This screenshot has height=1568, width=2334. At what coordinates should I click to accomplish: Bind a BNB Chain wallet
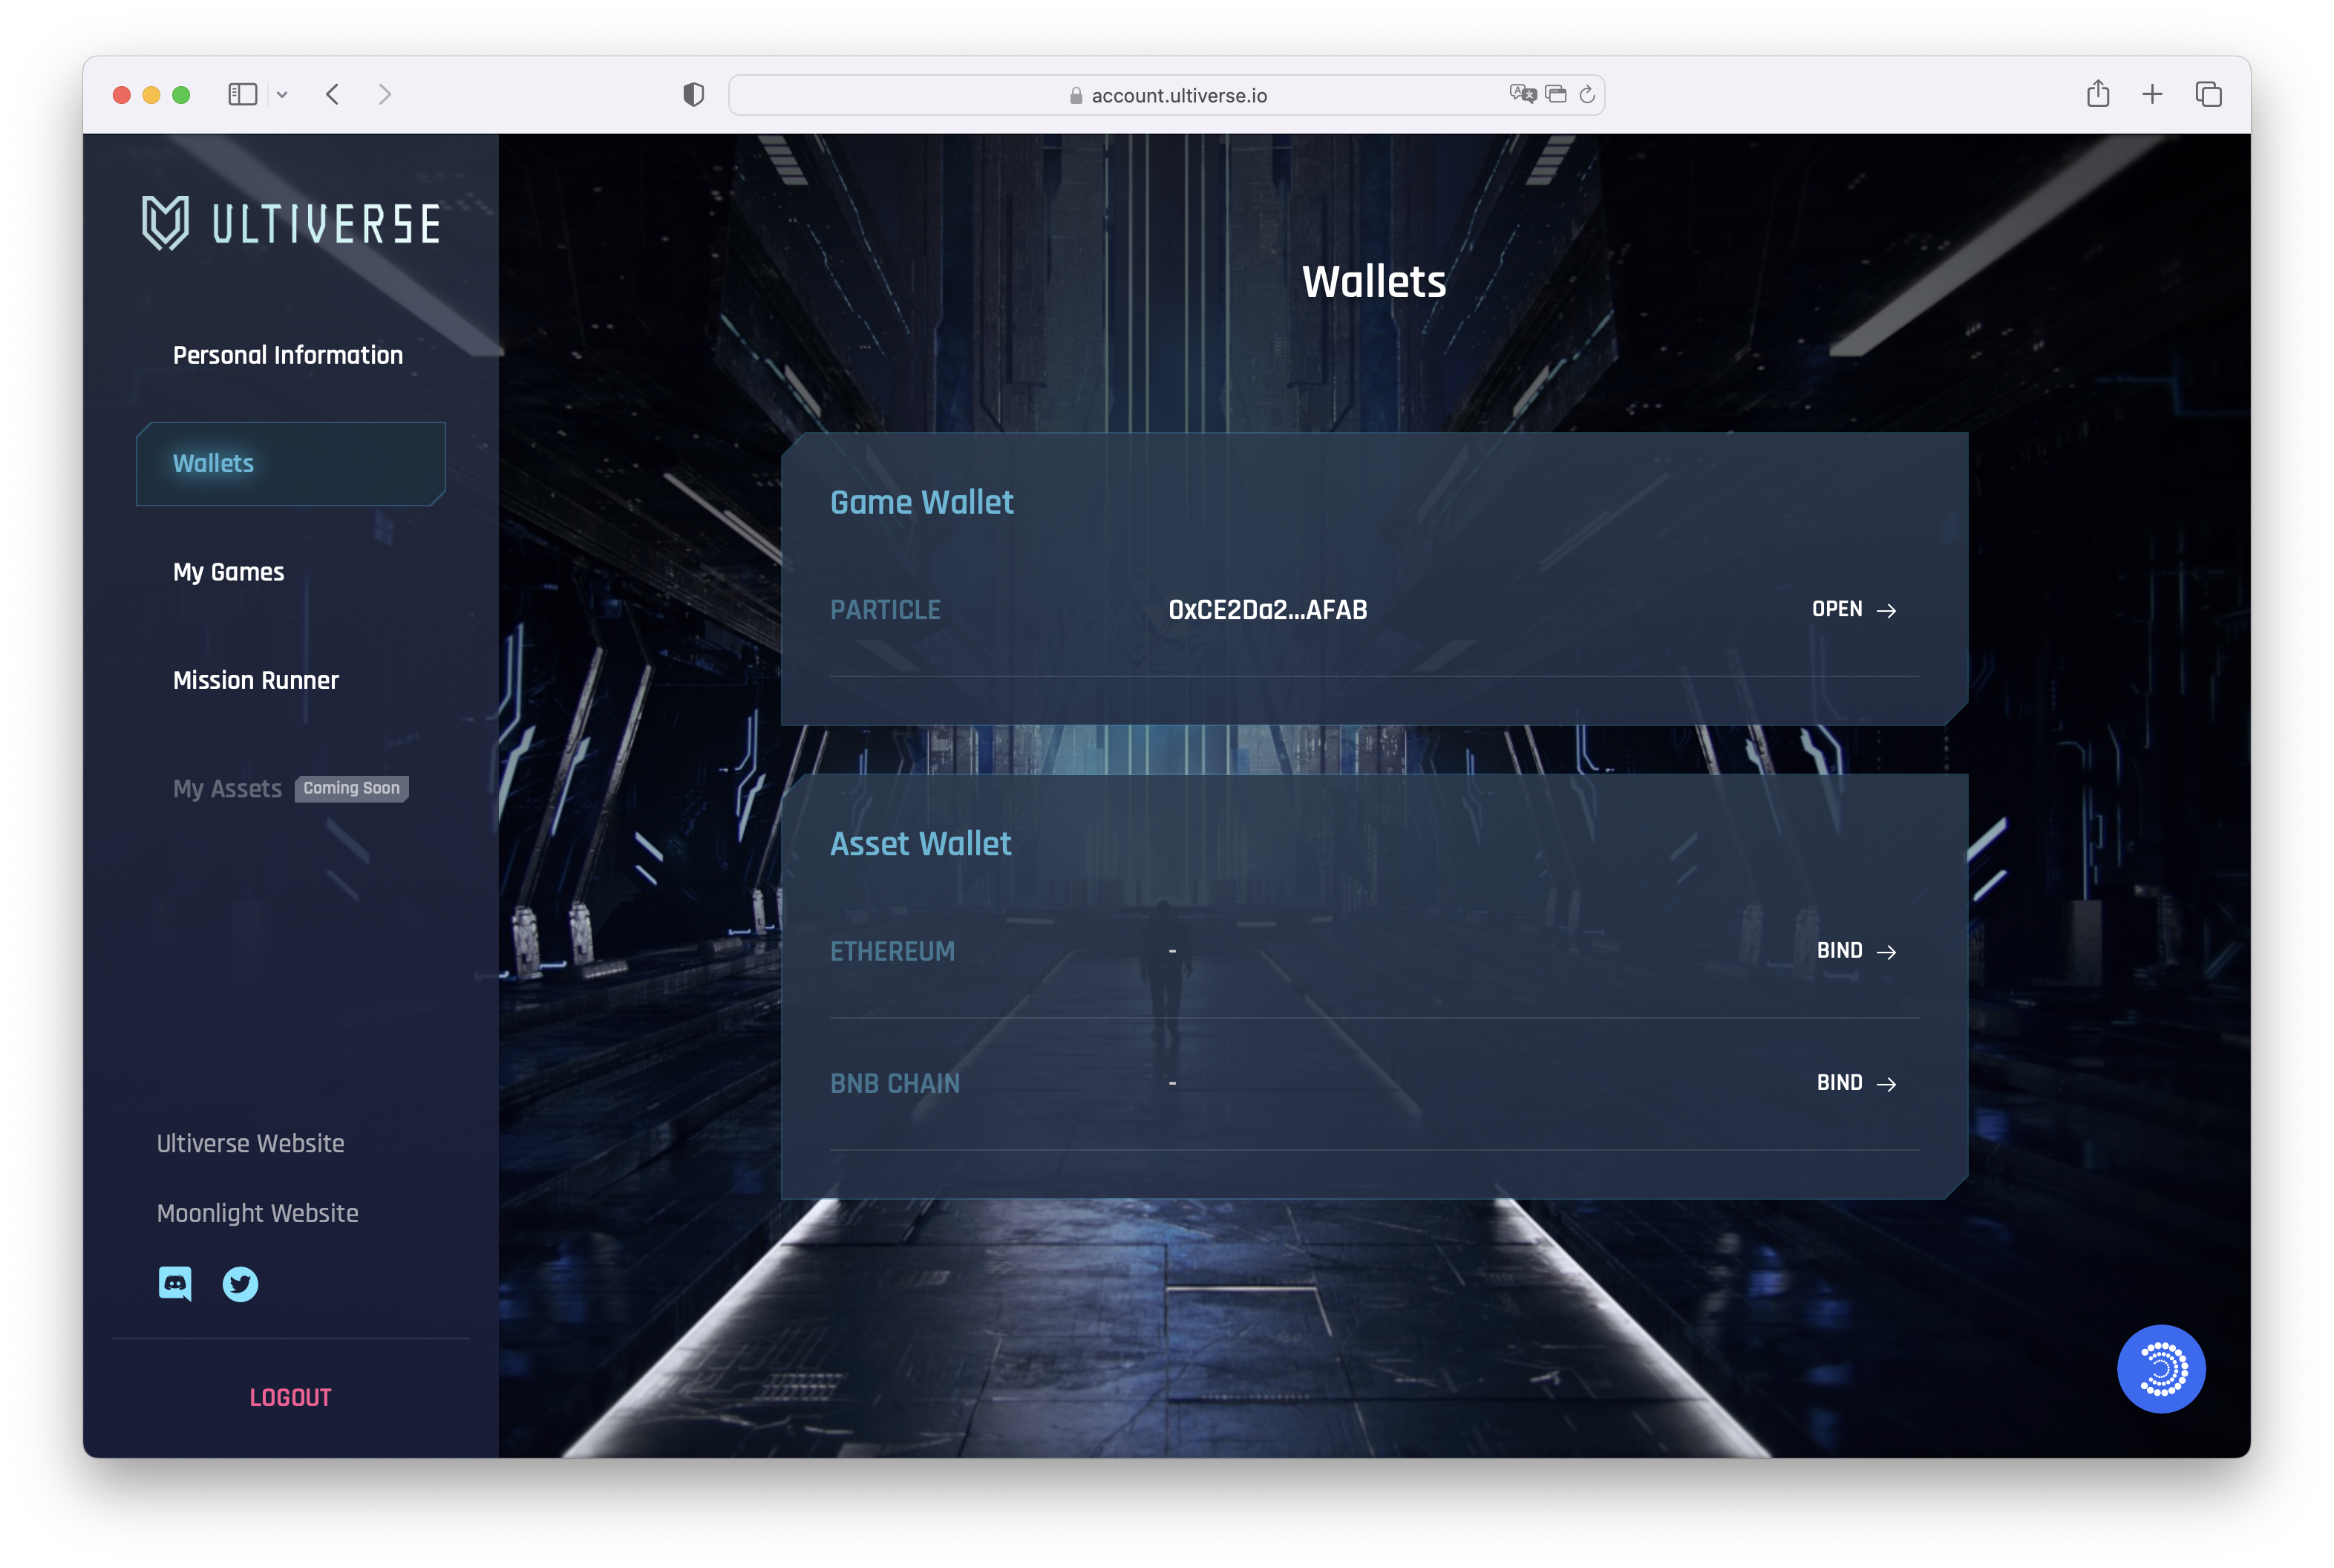click(x=1856, y=1082)
